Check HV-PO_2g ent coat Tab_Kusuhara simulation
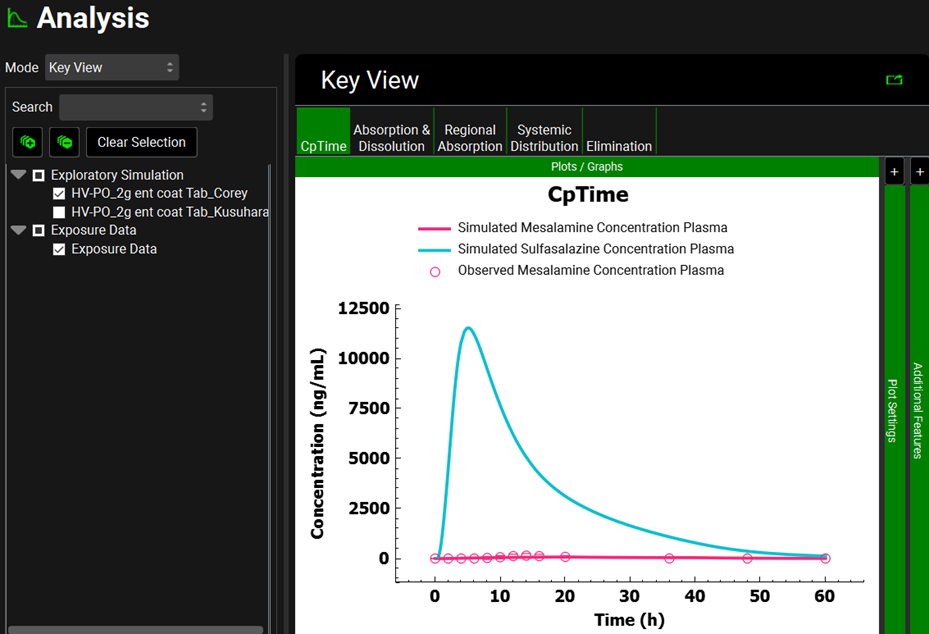 59,212
